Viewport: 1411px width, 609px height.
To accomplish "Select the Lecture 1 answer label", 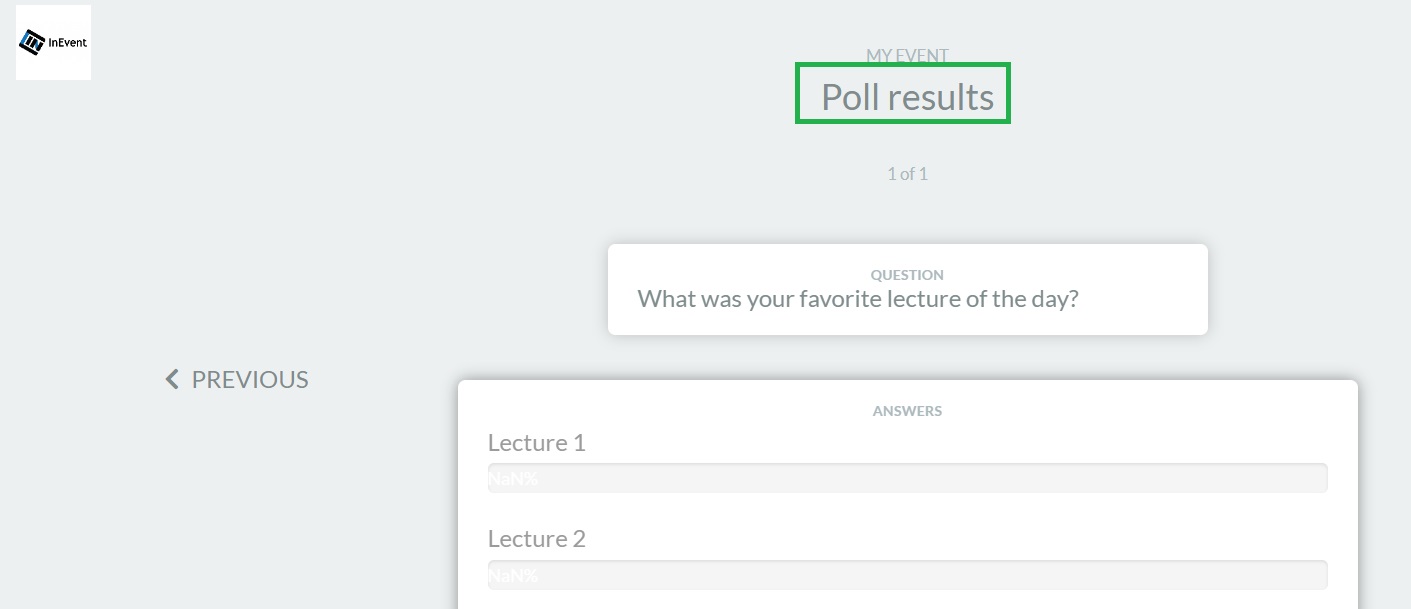I will [x=536, y=442].
